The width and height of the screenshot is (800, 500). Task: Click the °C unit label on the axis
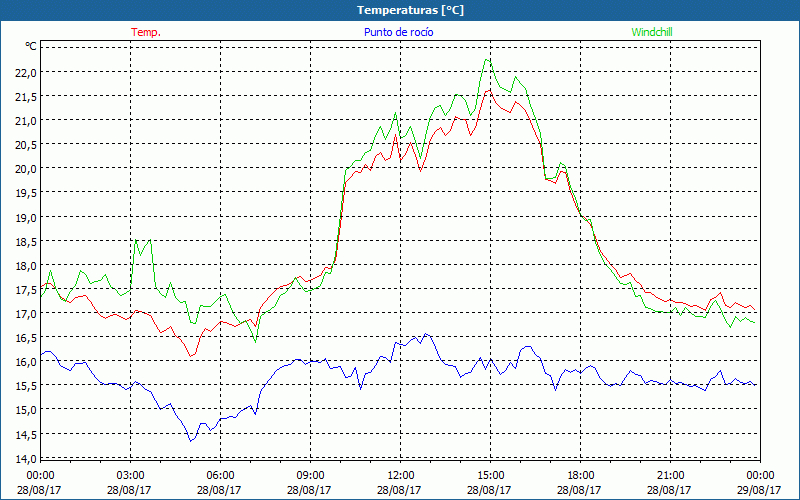tap(31, 46)
